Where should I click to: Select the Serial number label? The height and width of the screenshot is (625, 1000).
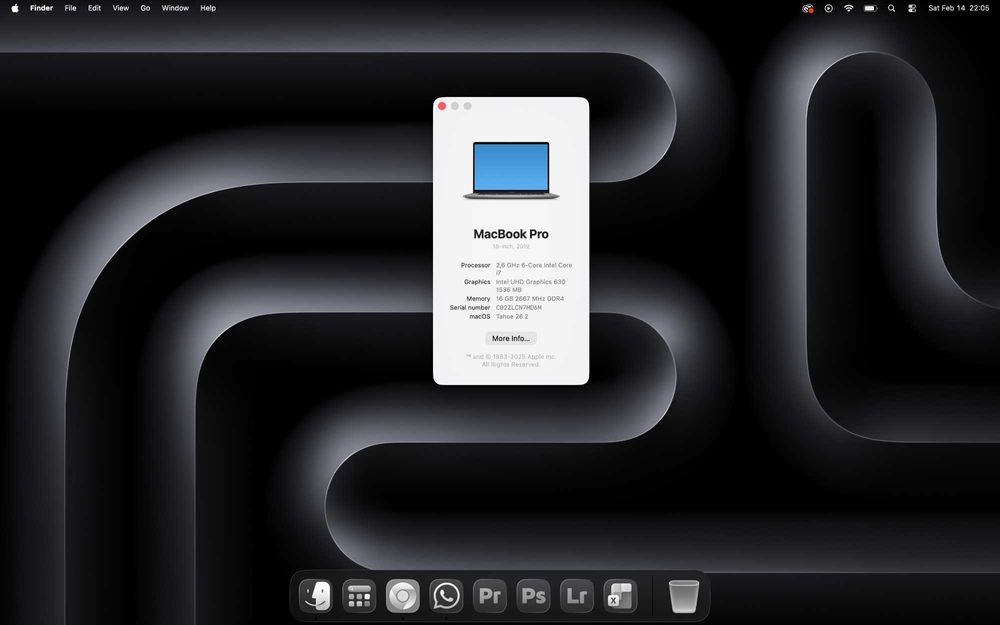tap(470, 307)
